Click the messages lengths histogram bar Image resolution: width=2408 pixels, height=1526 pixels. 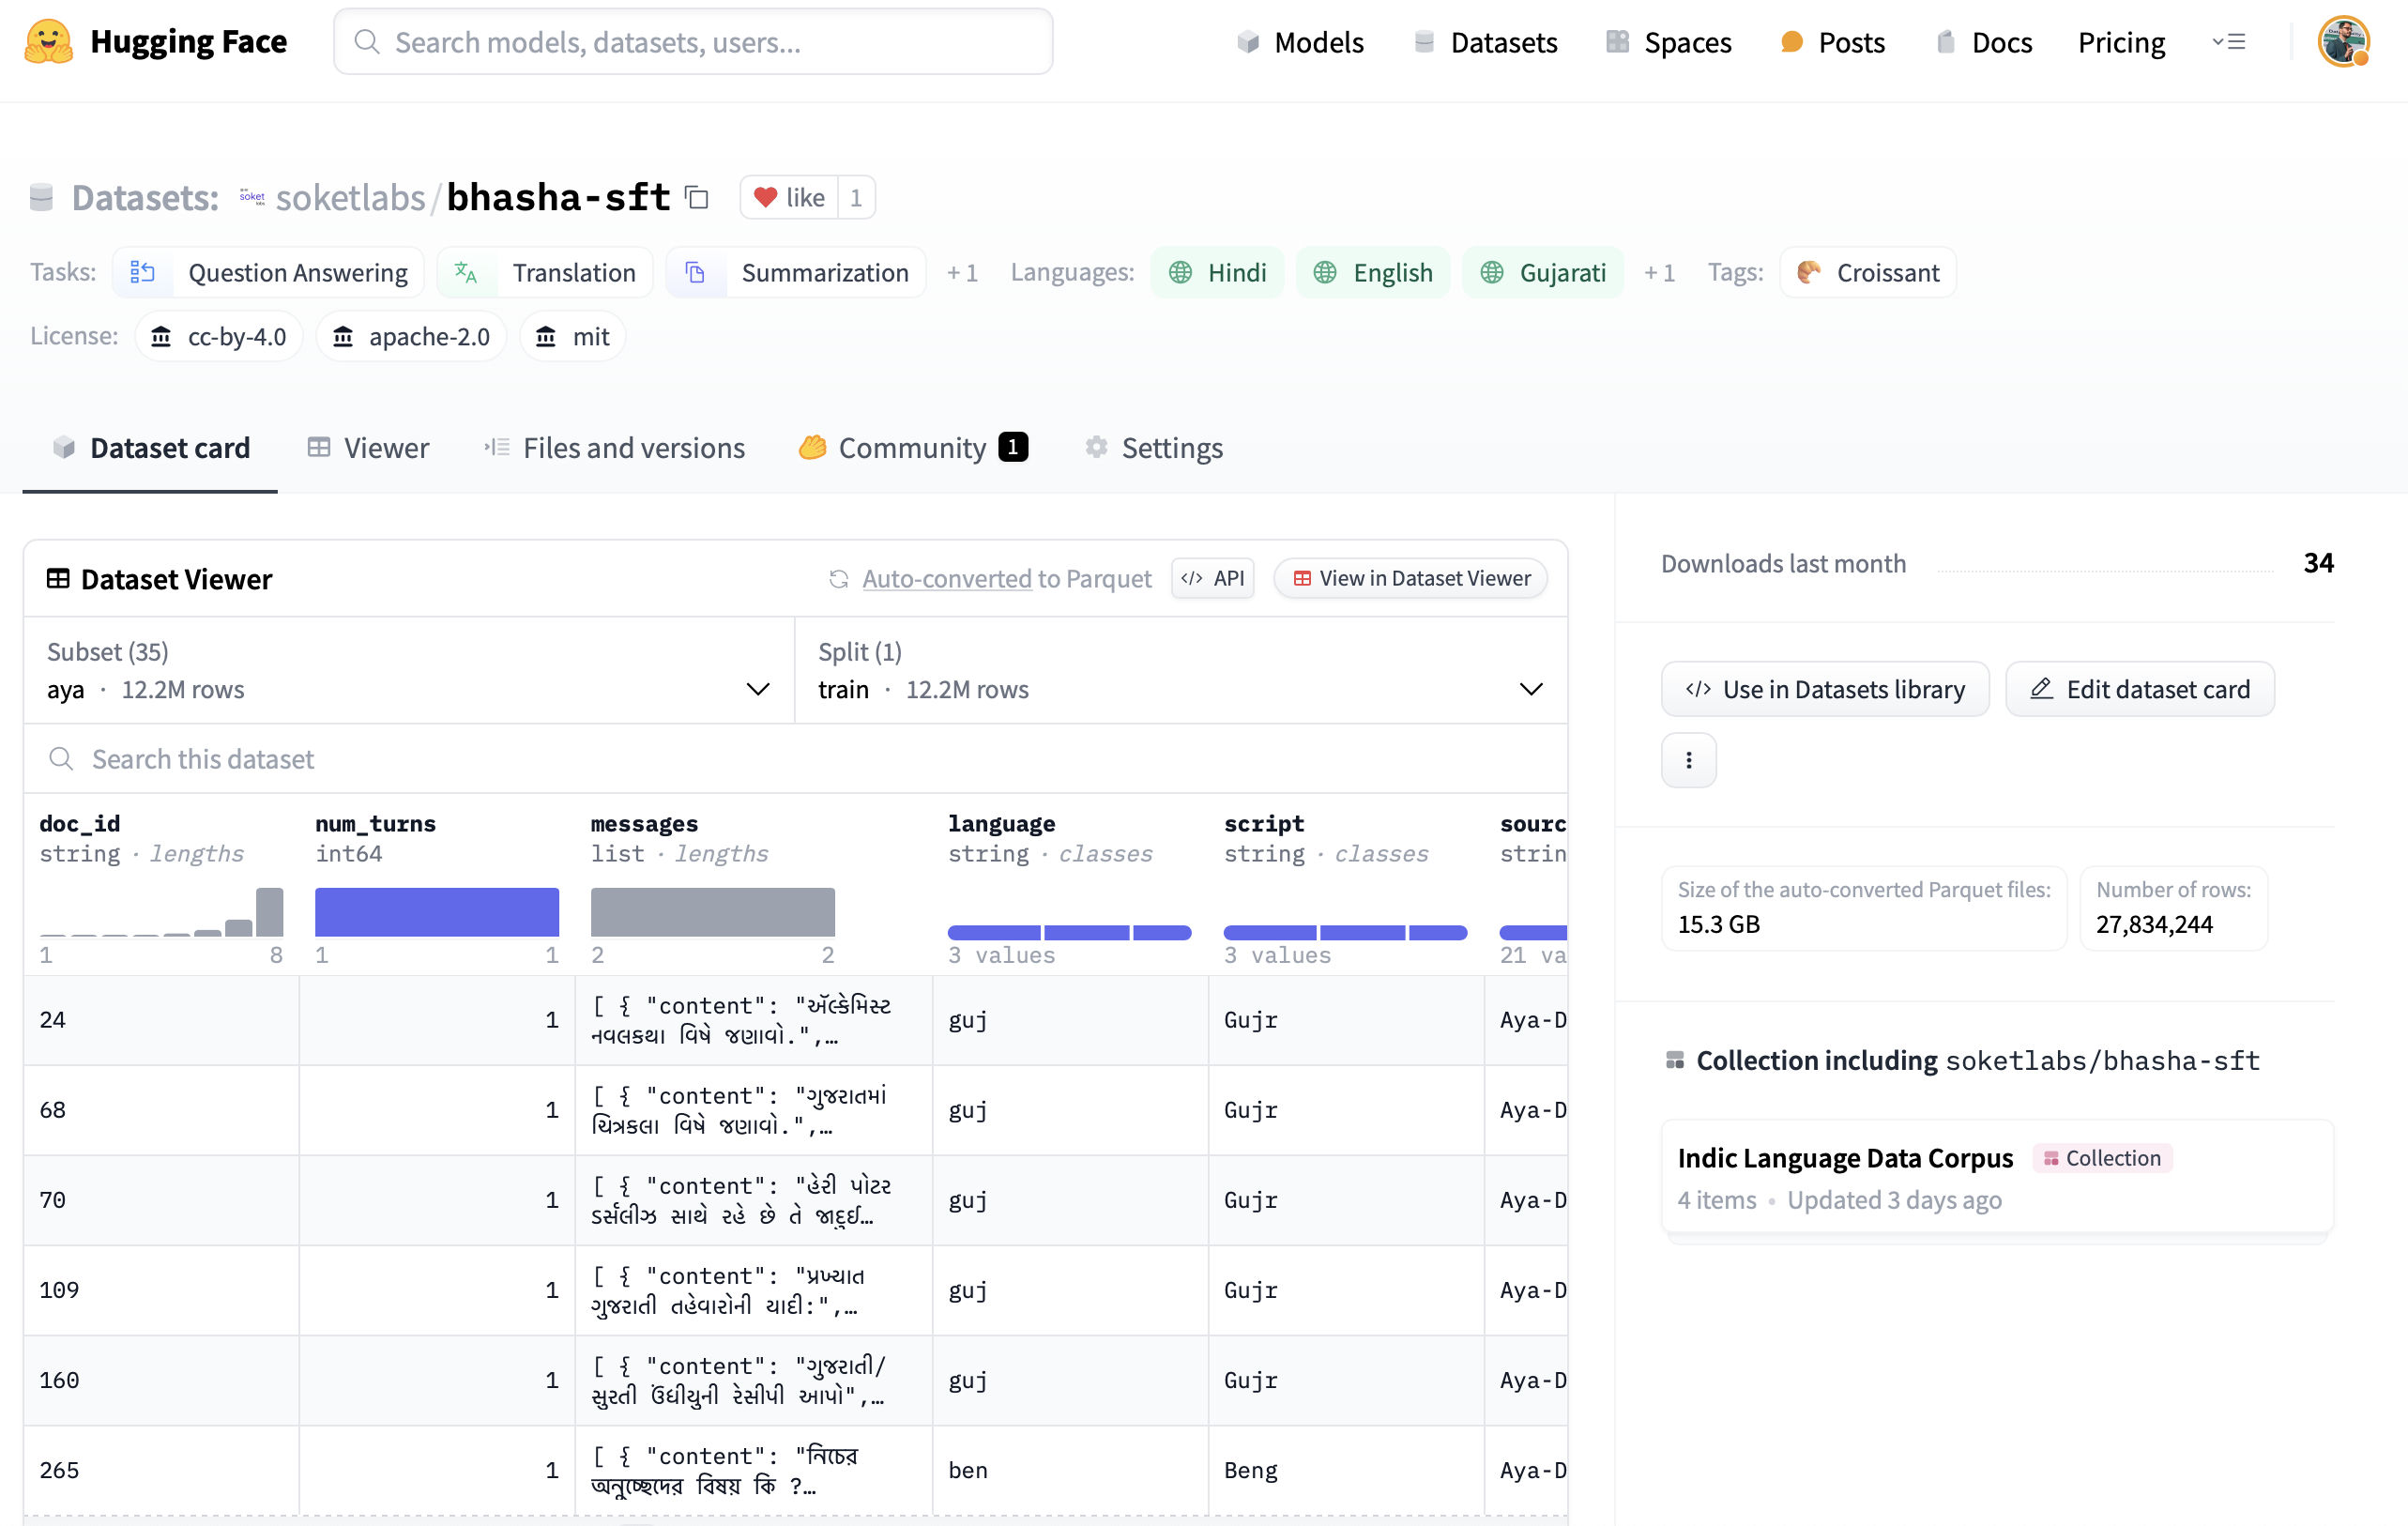pos(713,911)
